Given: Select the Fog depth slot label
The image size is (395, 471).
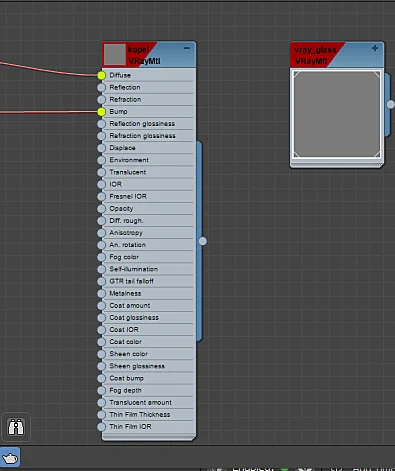Looking at the screenshot, I should (x=125, y=390).
